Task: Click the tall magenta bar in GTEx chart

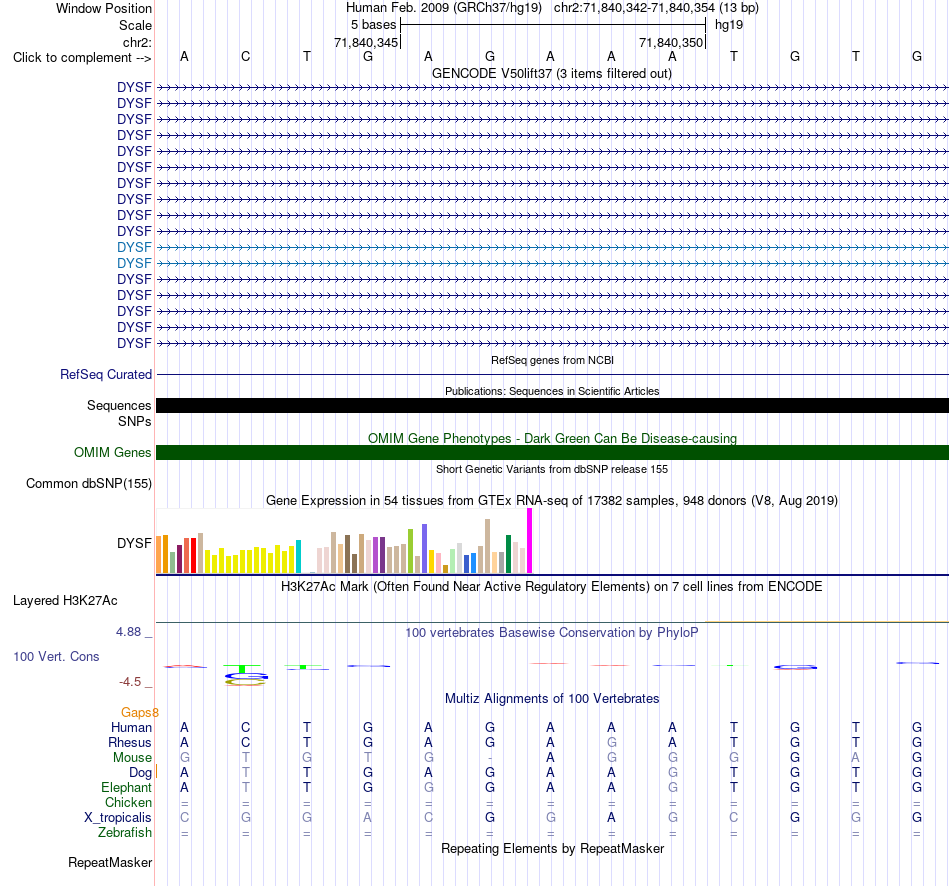Action: [x=530, y=541]
